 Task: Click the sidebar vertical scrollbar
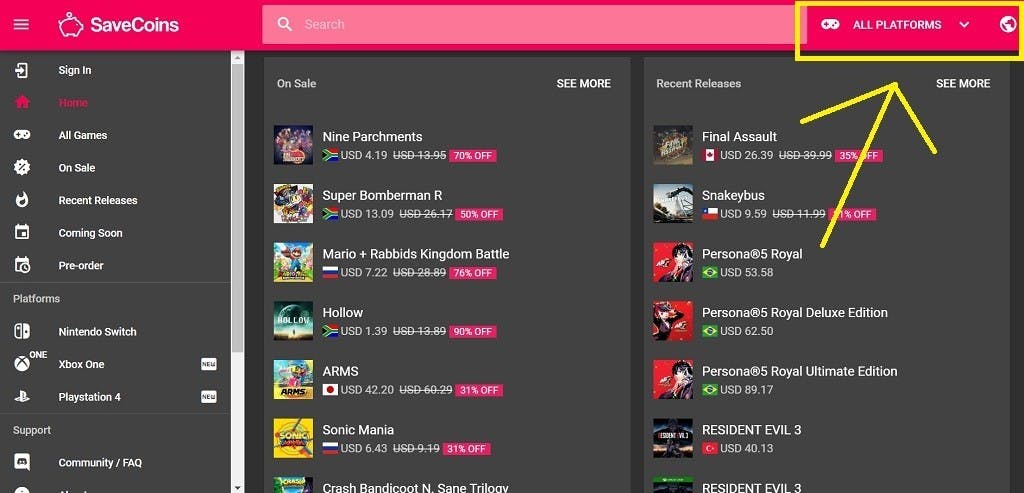tap(237, 209)
